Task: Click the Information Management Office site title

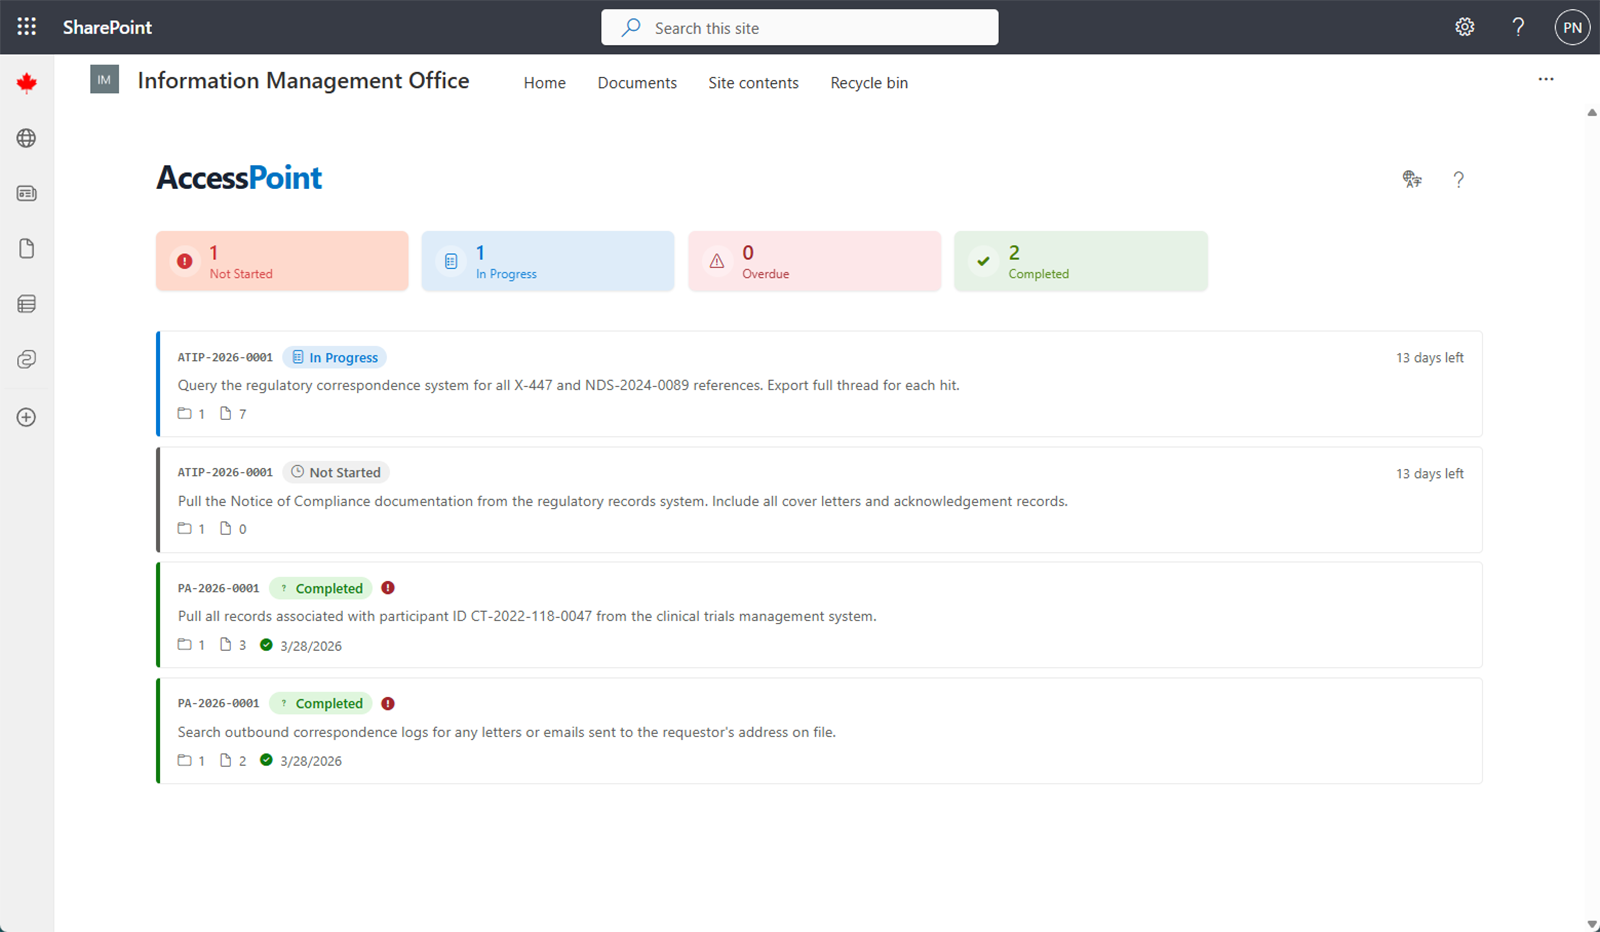Action: [x=304, y=80]
